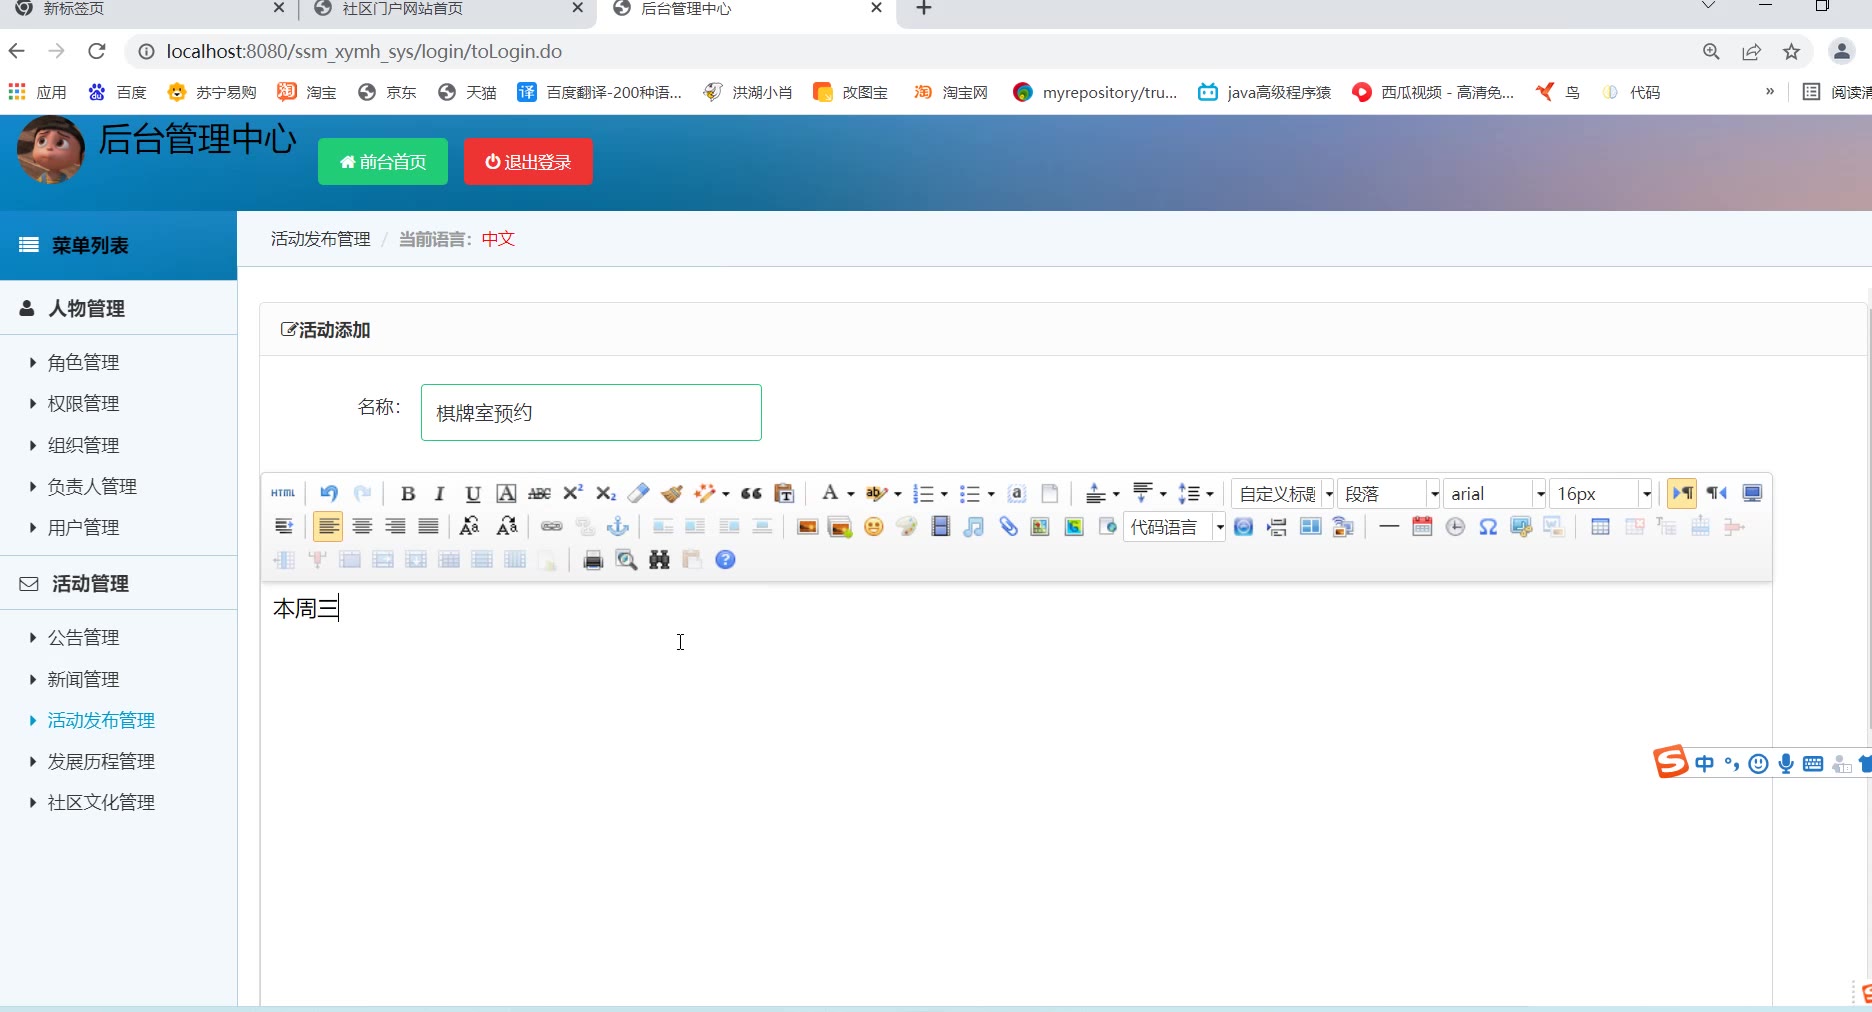
Task: Undo the last edit
Action: point(329,493)
